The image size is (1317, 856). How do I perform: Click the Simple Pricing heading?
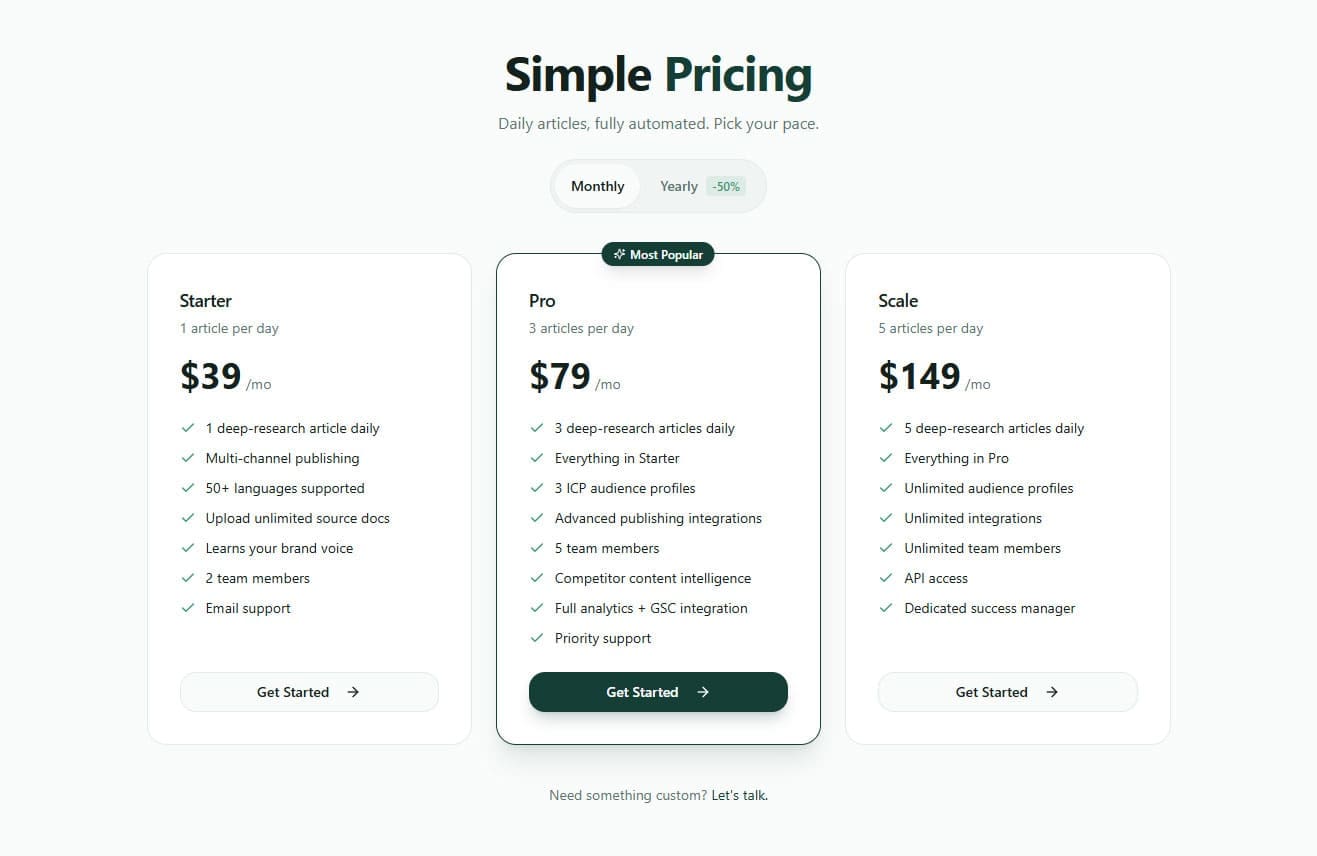pyautogui.click(x=658, y=75)
